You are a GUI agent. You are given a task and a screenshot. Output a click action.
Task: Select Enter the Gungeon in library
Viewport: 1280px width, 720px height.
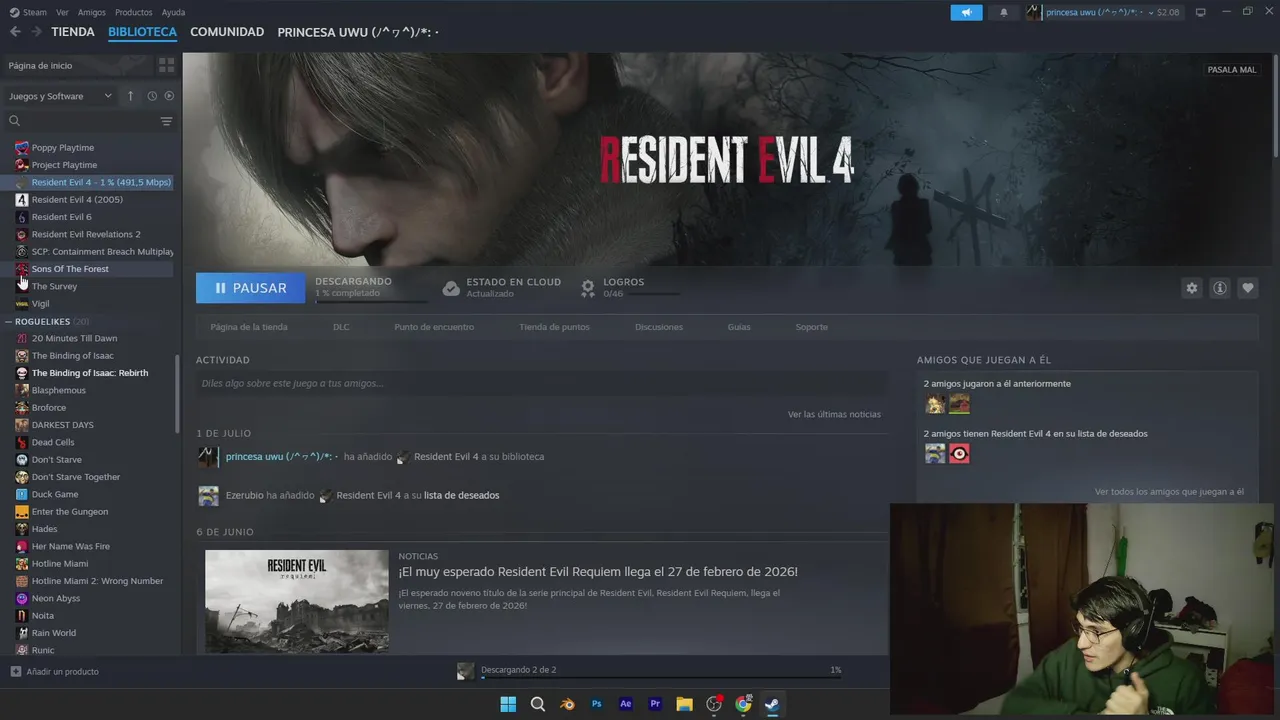[70, 512]
